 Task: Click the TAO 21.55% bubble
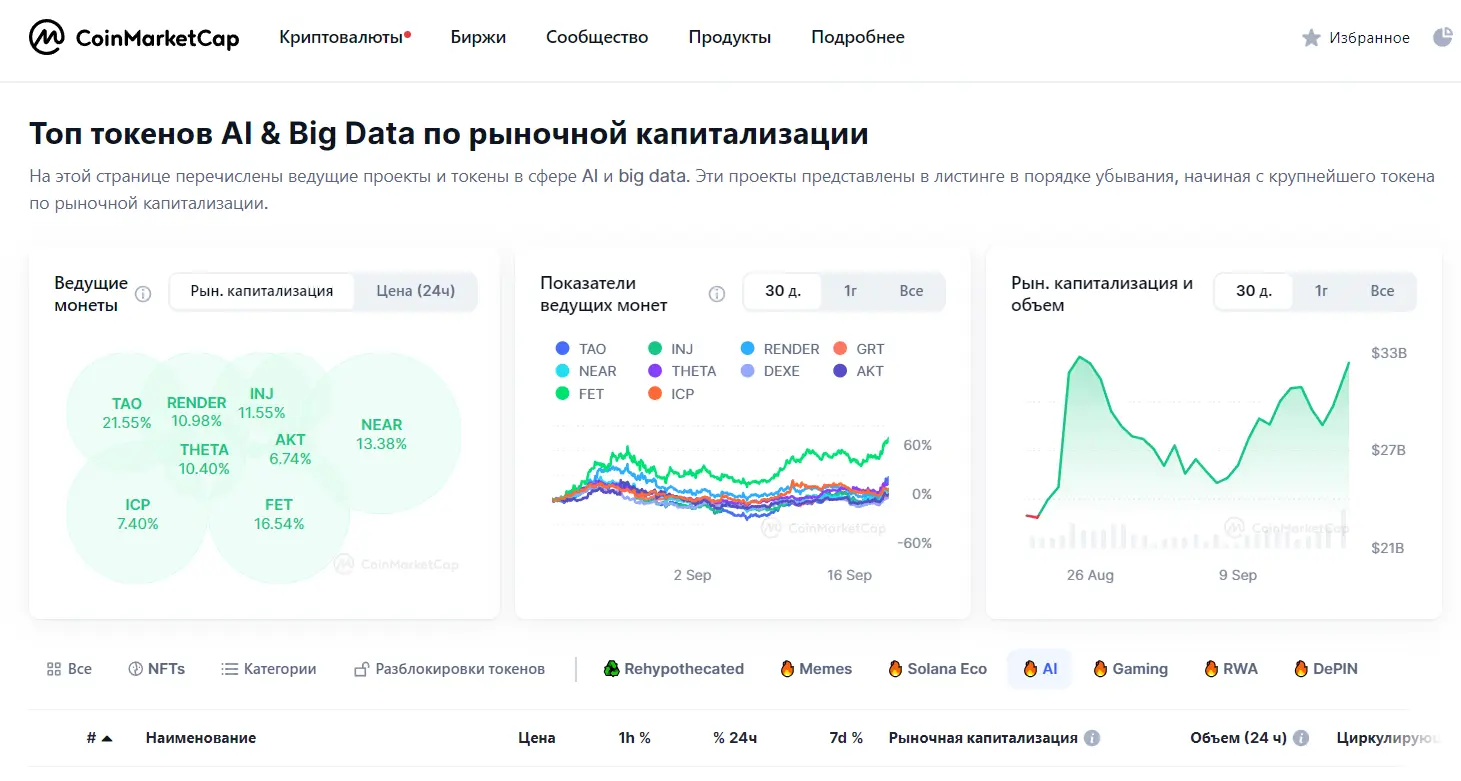click(x=127, y=413)
